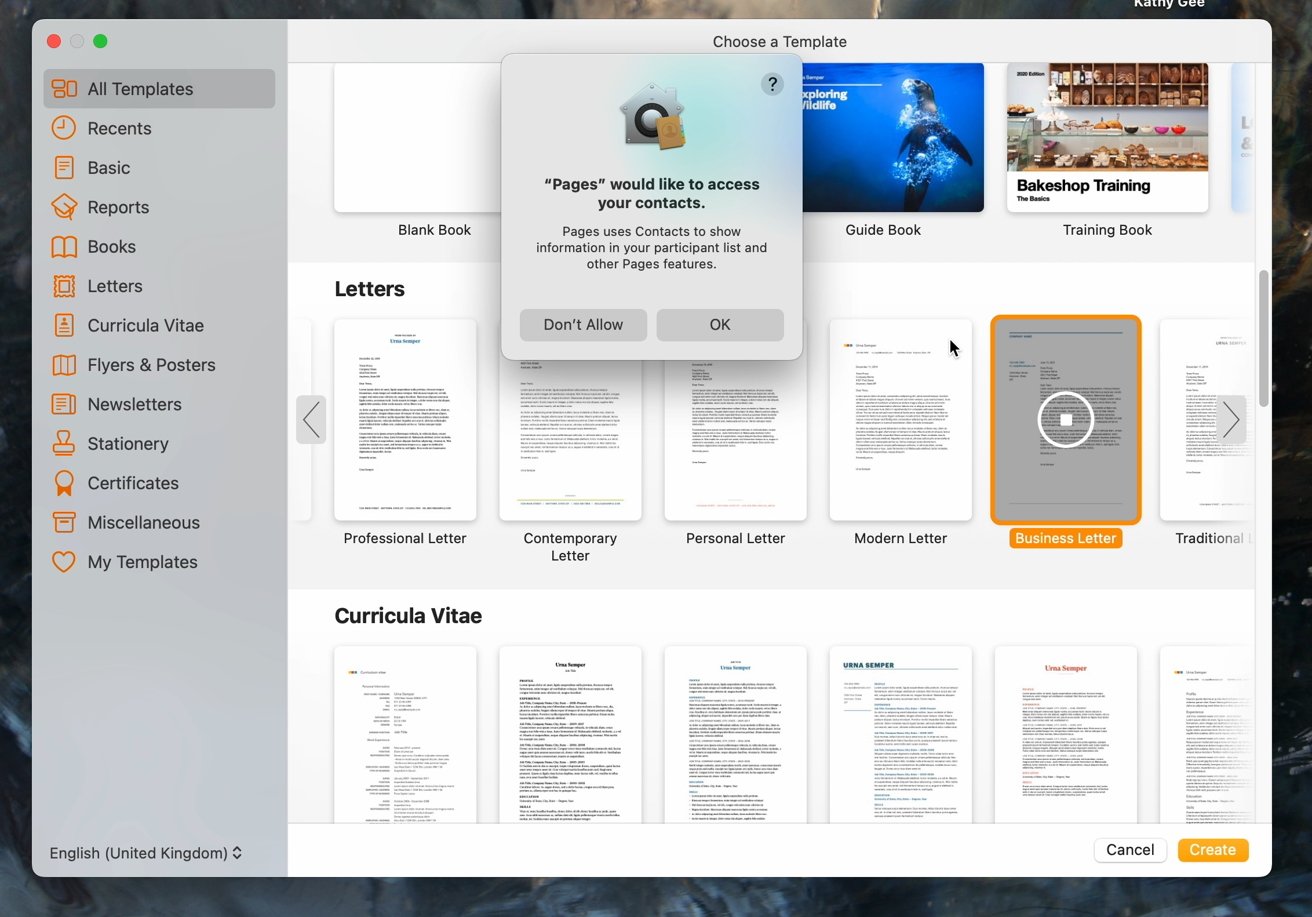The width and height of the screenshot is (1312, 917).
Task: Choose Don't Allow for contacts access
Action: [x=583, y=325]
